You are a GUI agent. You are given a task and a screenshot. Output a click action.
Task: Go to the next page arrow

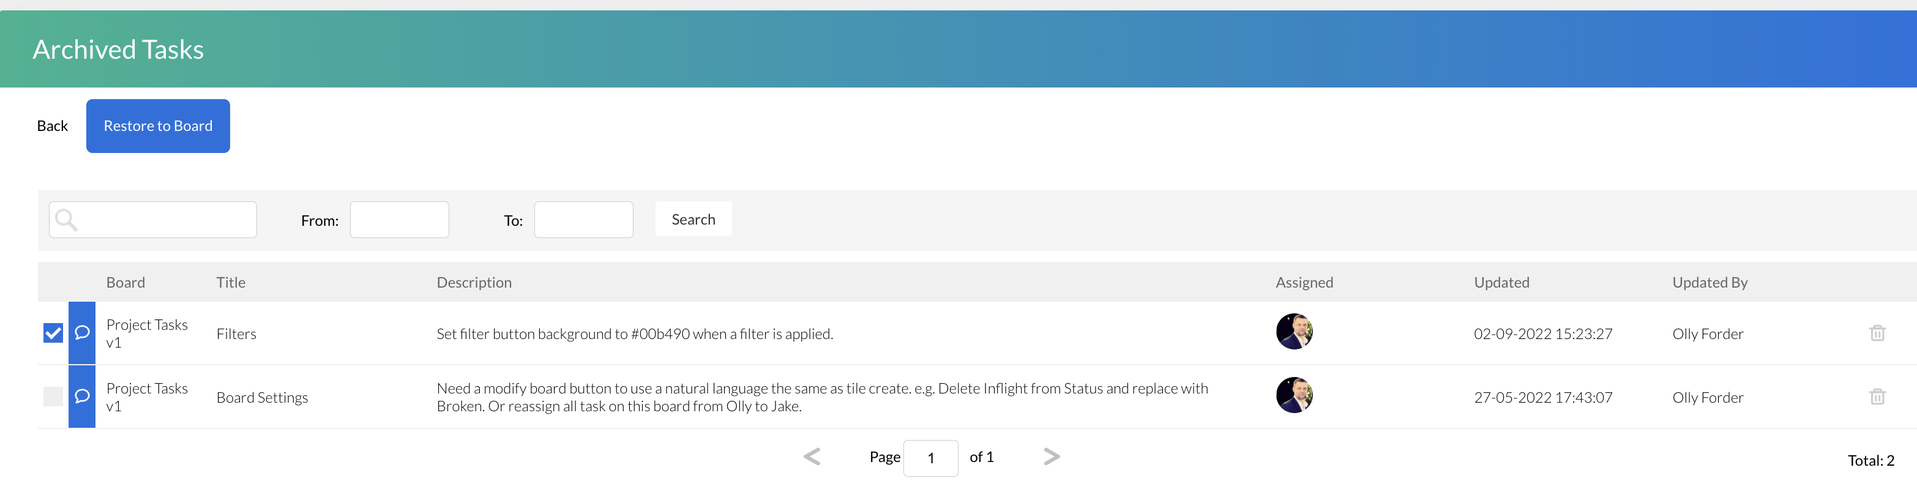(1051, 457)
